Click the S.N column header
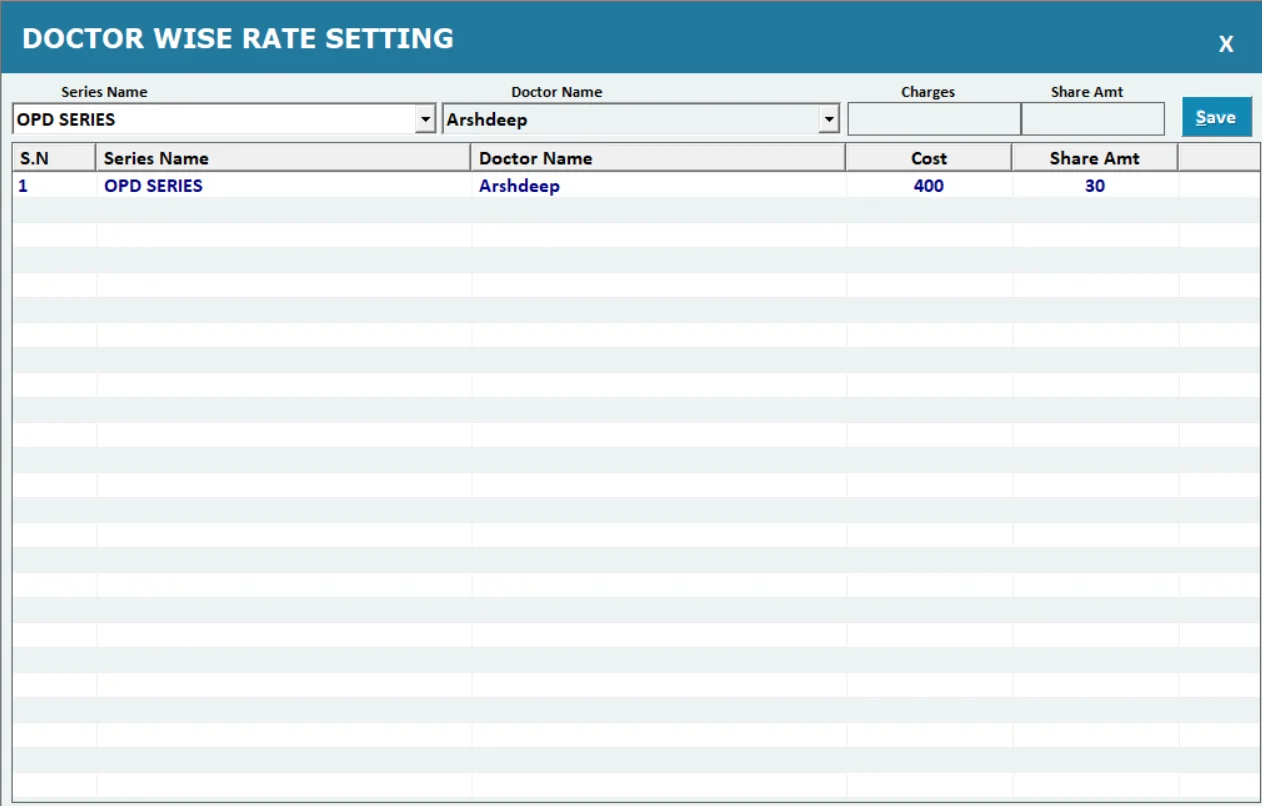This screenshot has width=1262, height=806. click(x=54, y=158)
